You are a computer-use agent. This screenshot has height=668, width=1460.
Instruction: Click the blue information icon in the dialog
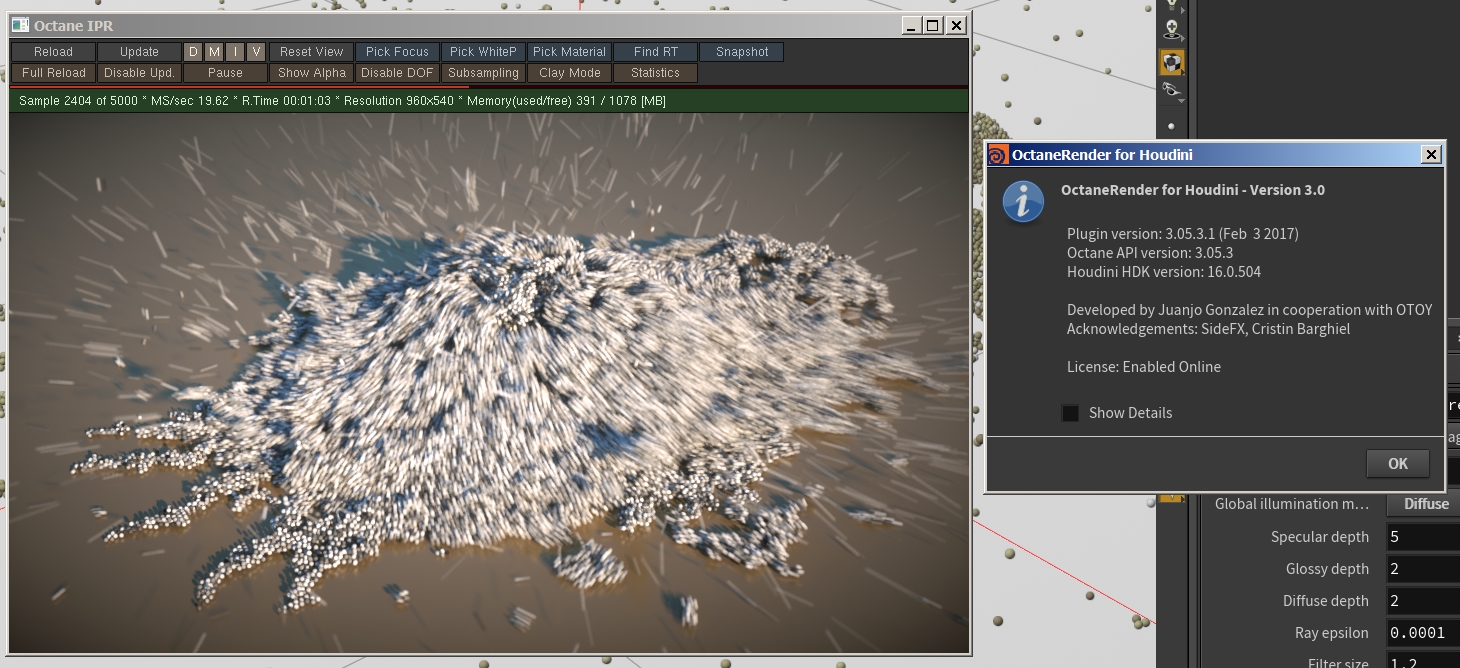1023,202
